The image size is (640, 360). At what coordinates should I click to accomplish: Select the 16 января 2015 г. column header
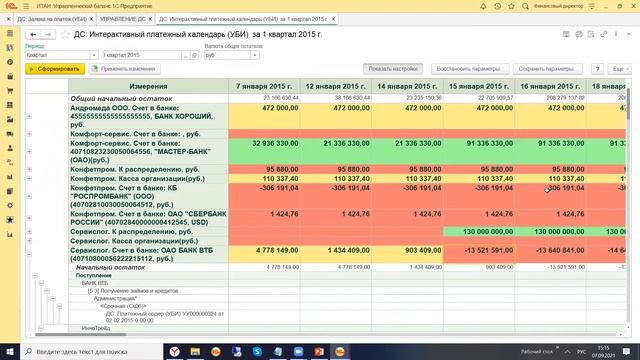[550, 86]
